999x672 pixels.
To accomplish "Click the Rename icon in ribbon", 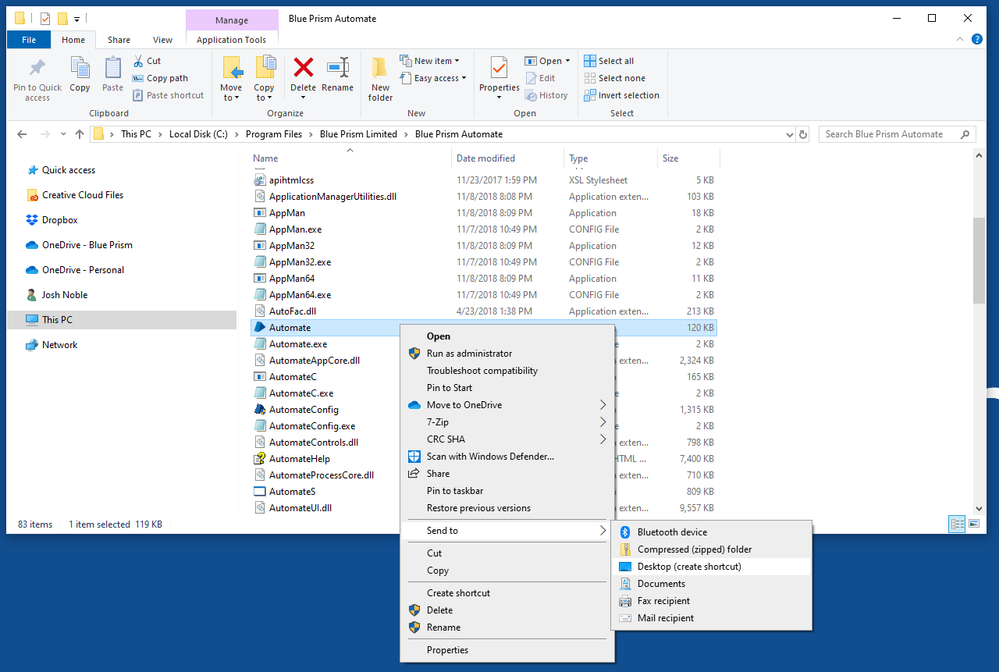I will (338, 67).
